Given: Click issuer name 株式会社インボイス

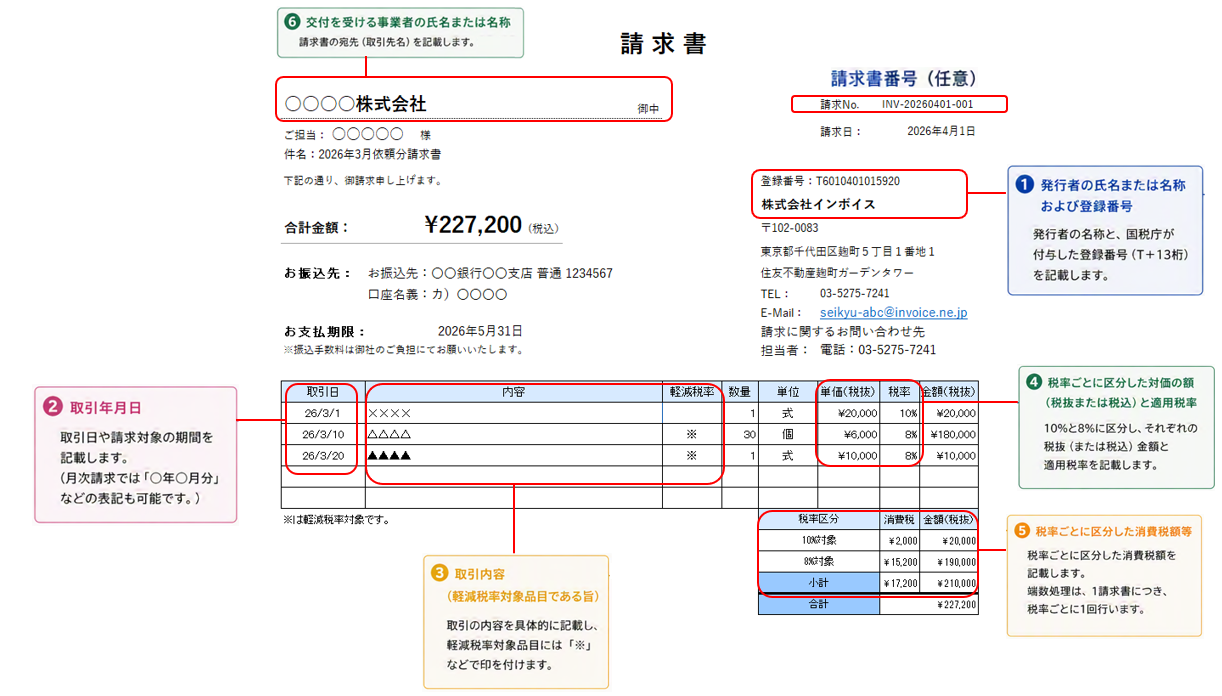Looking at the screenshot, I should [x=818, y=204].
